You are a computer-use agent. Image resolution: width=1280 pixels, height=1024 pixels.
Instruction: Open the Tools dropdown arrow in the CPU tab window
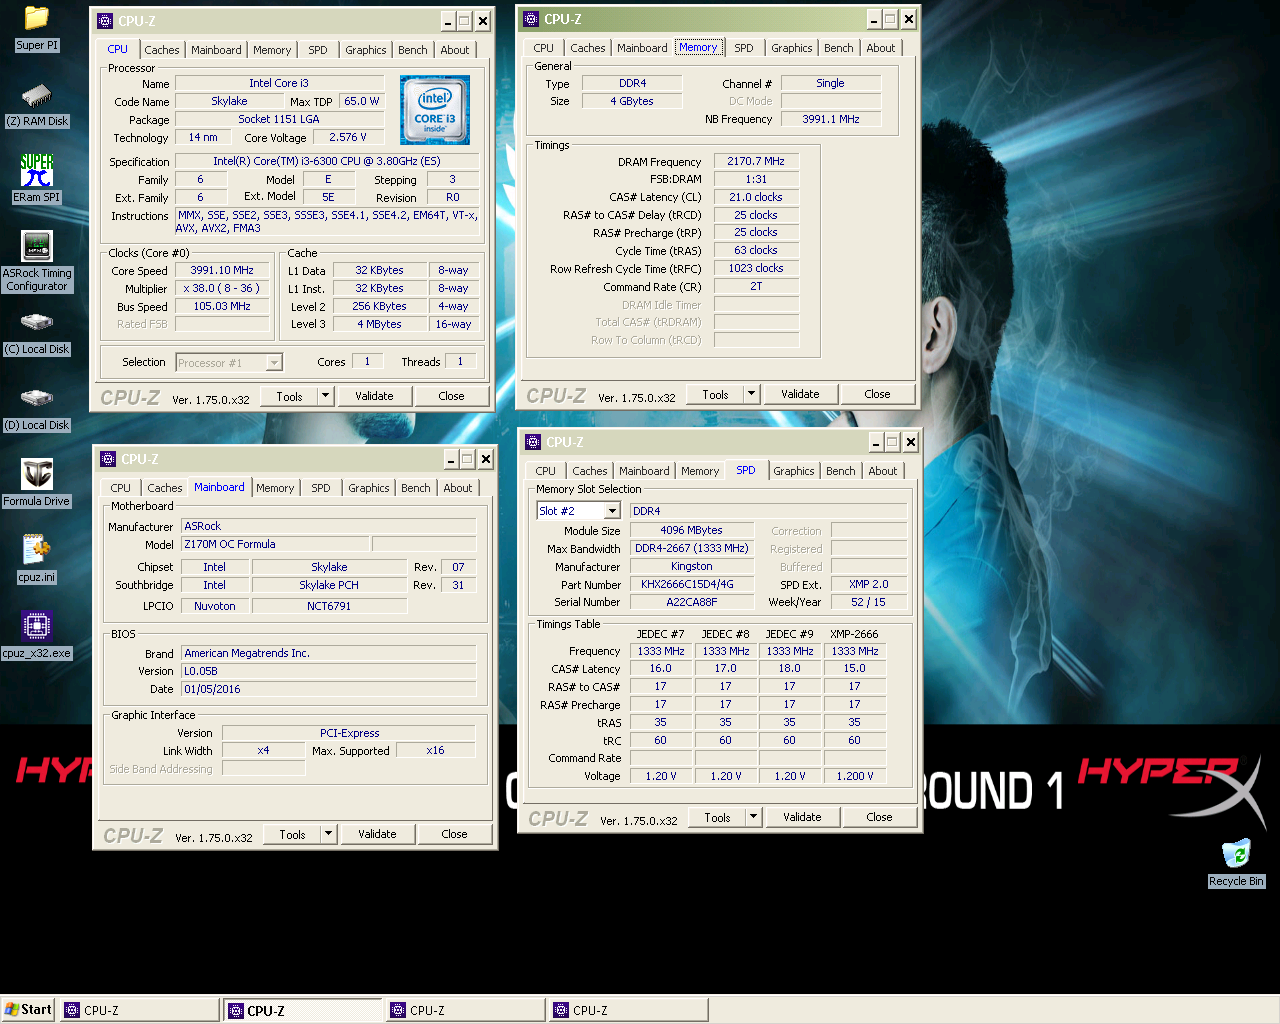click(x=325, y=396)
